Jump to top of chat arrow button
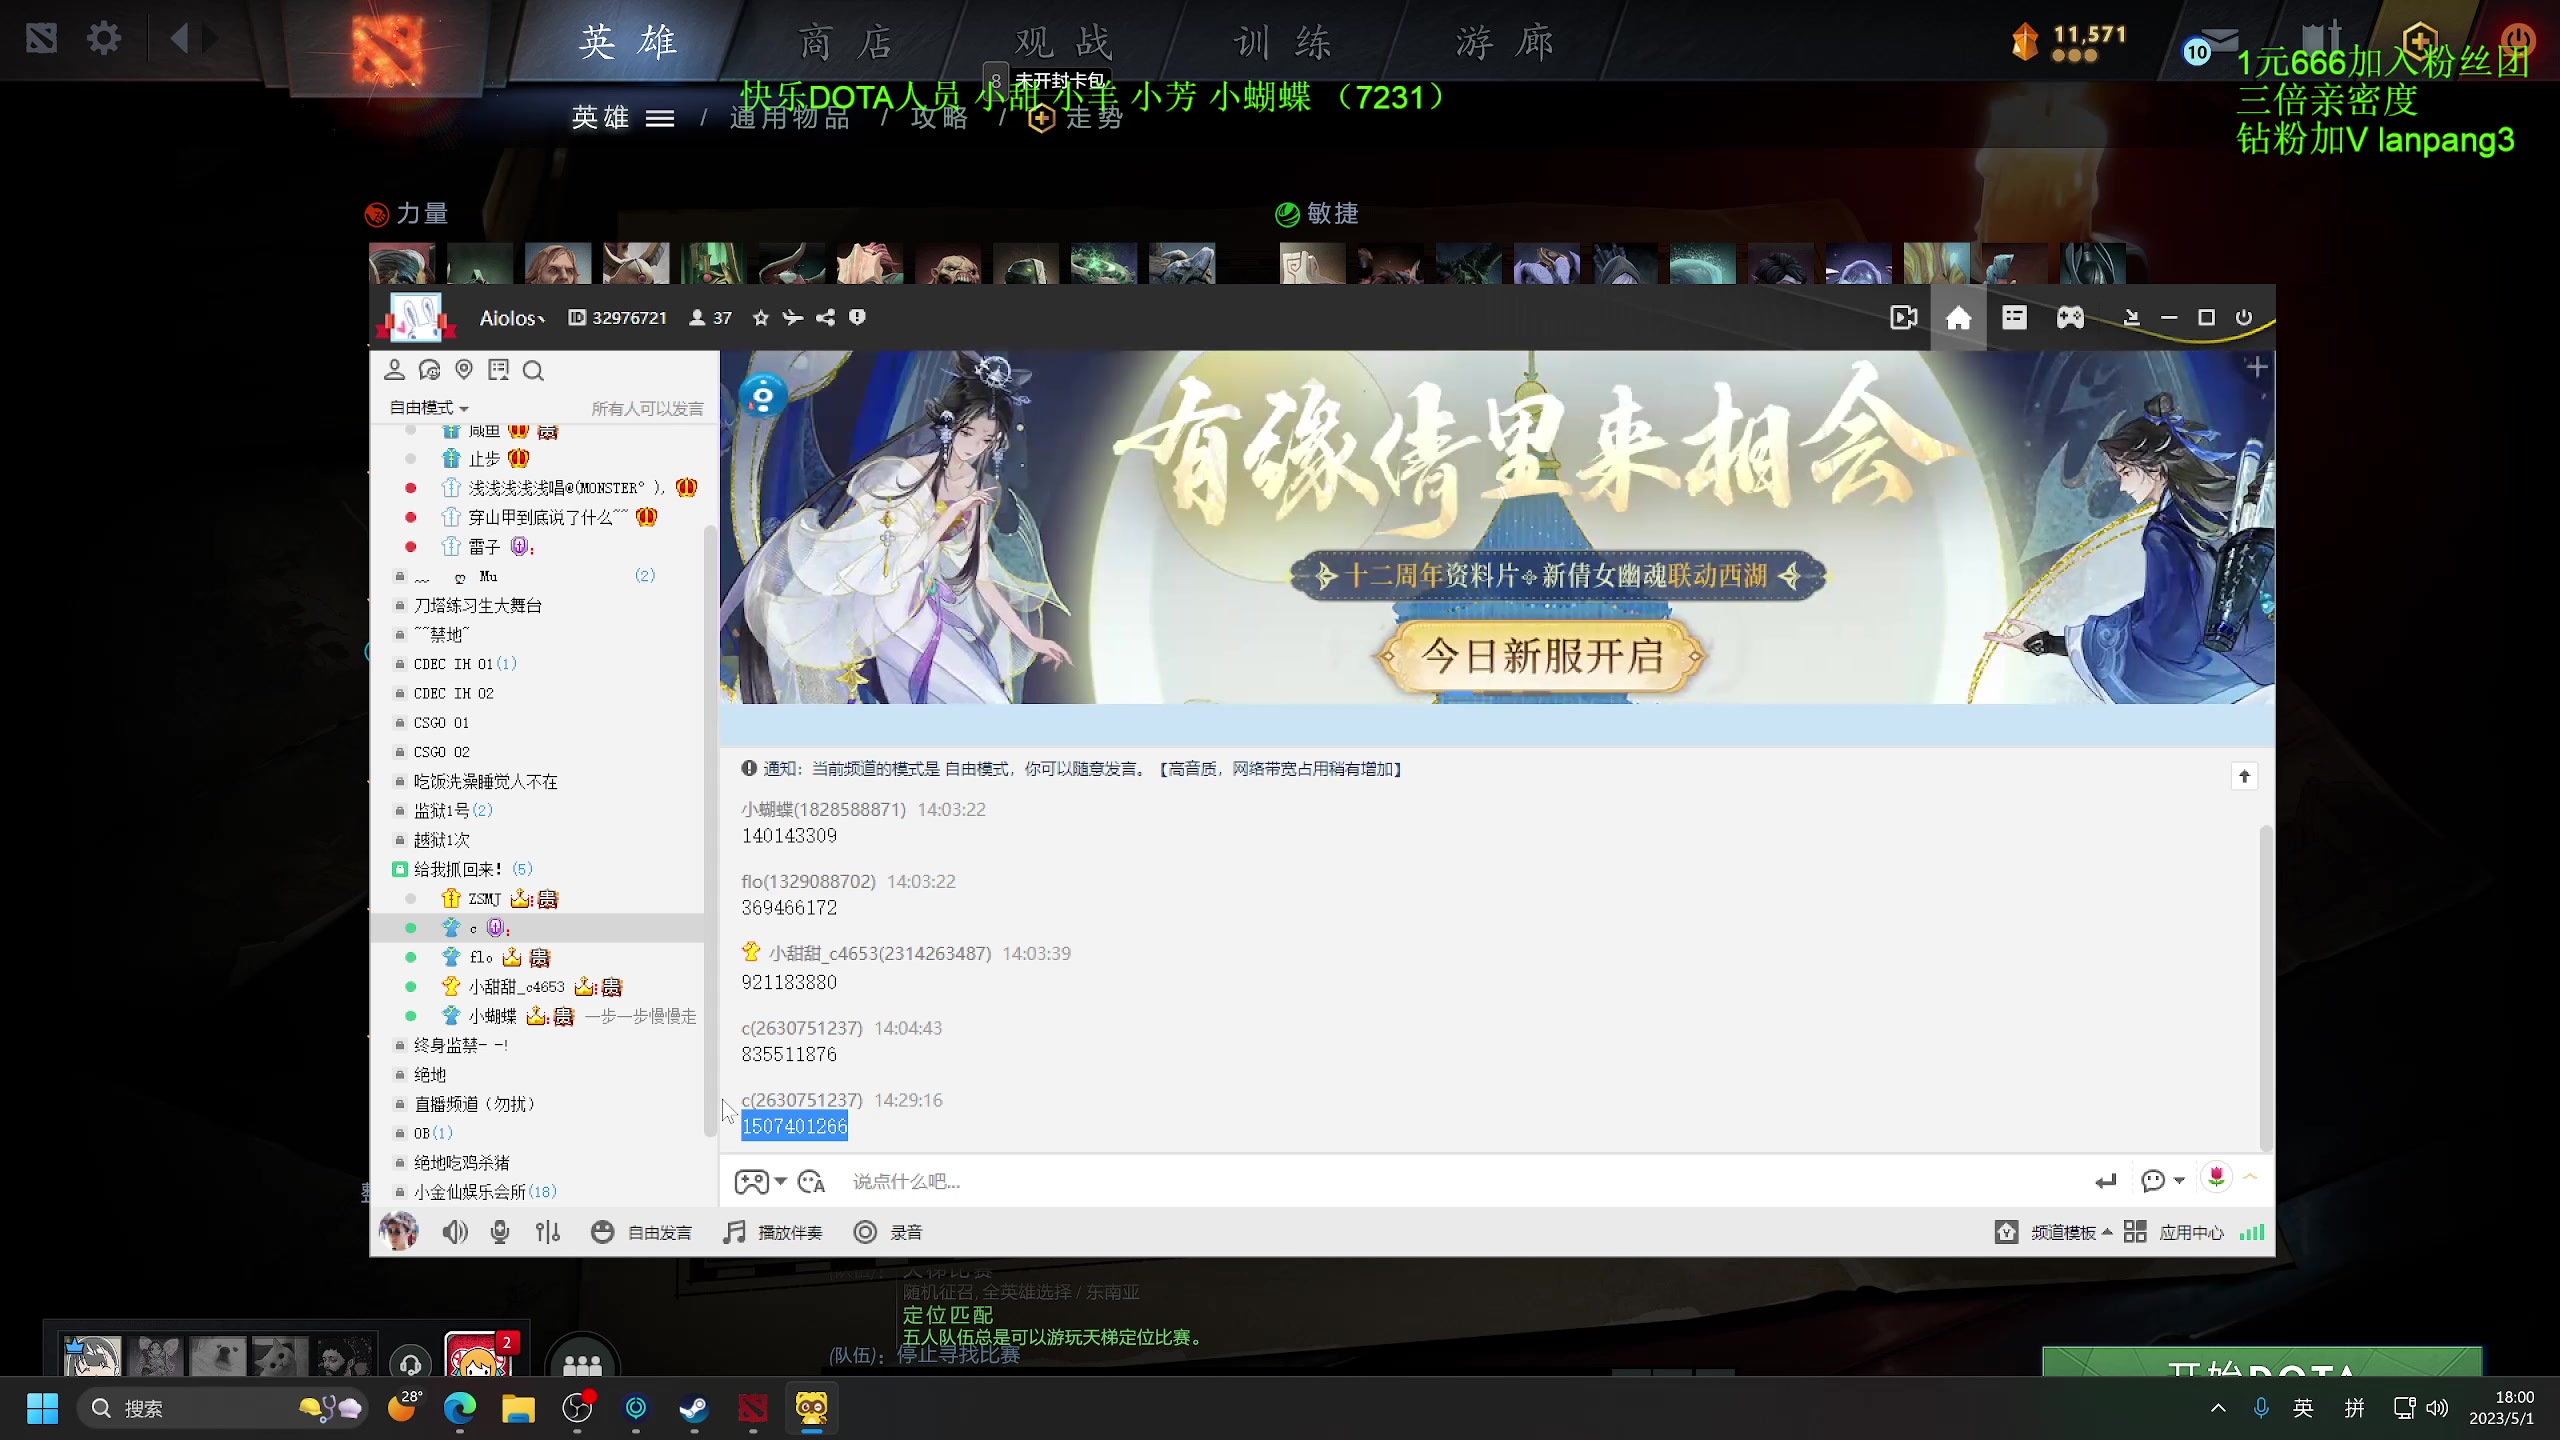Image resolution: width=2560 pixels, height=1440 pixels. tap(2244, 777)
